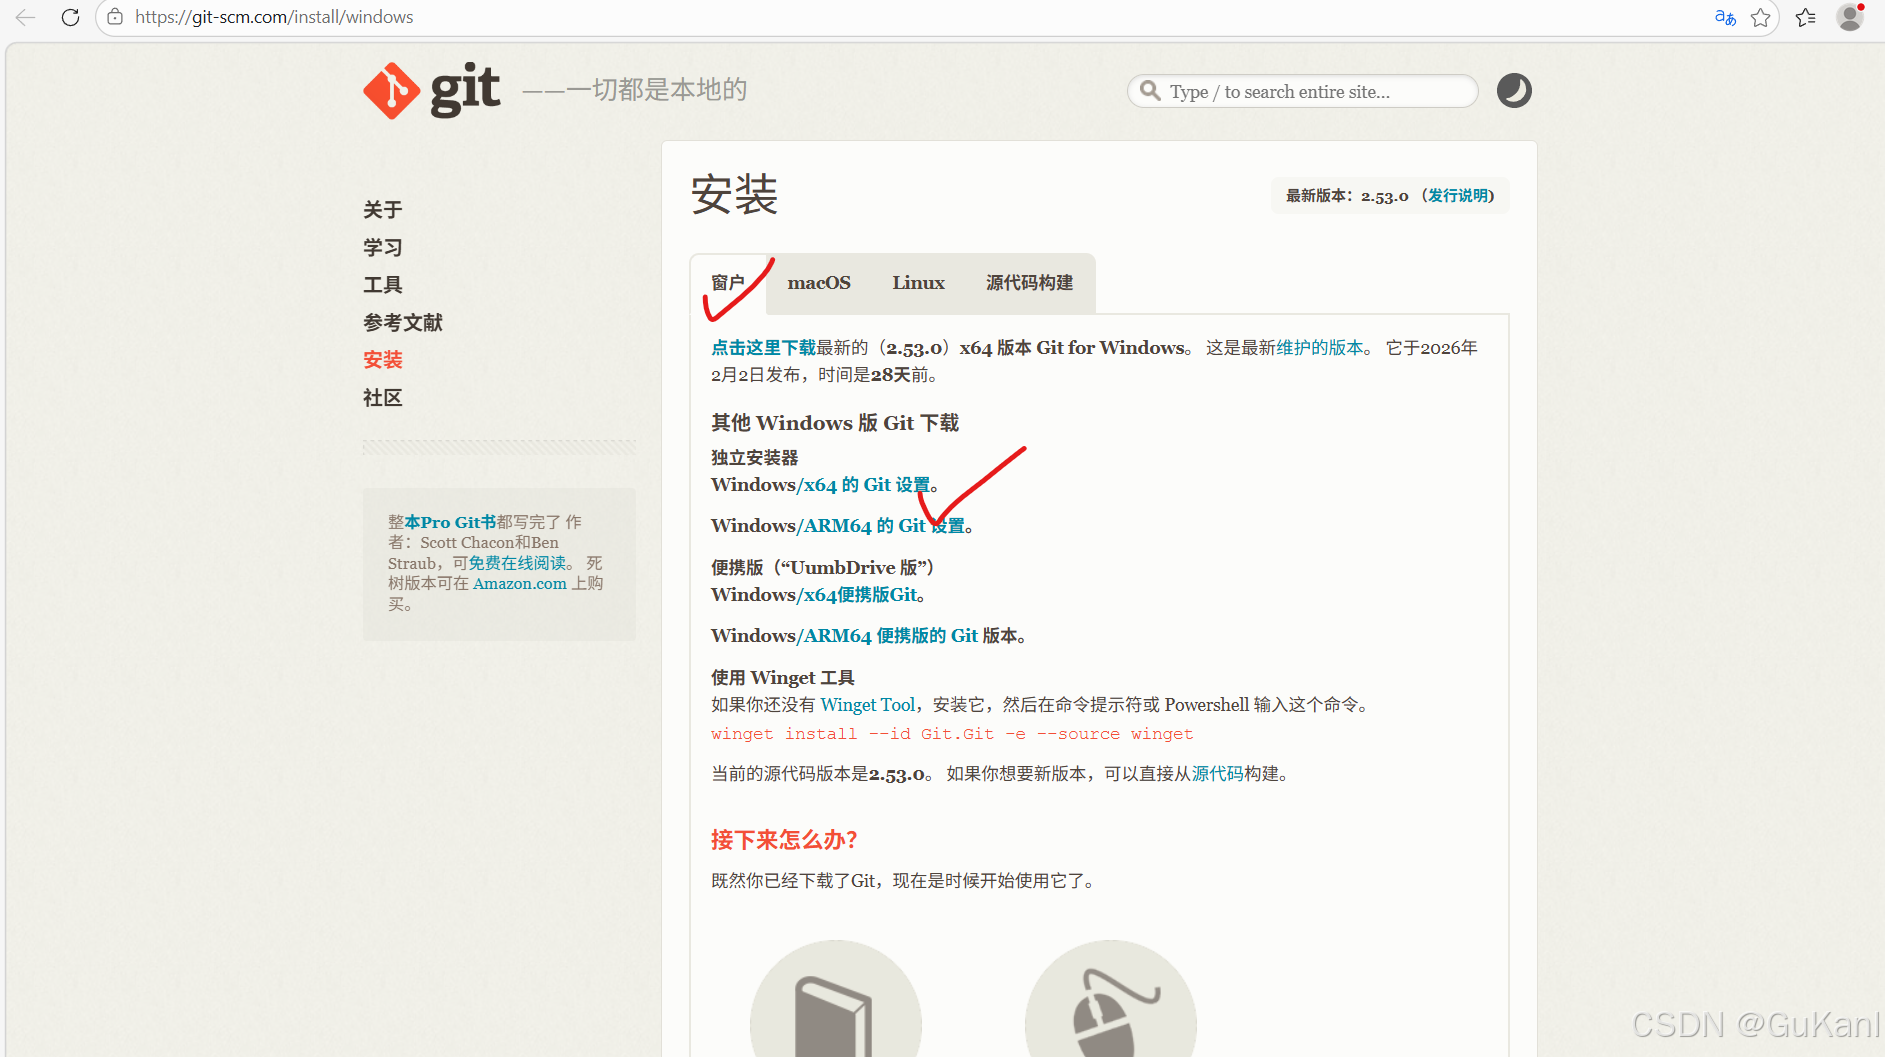Open the browser profile avatar

(1850, 17)
